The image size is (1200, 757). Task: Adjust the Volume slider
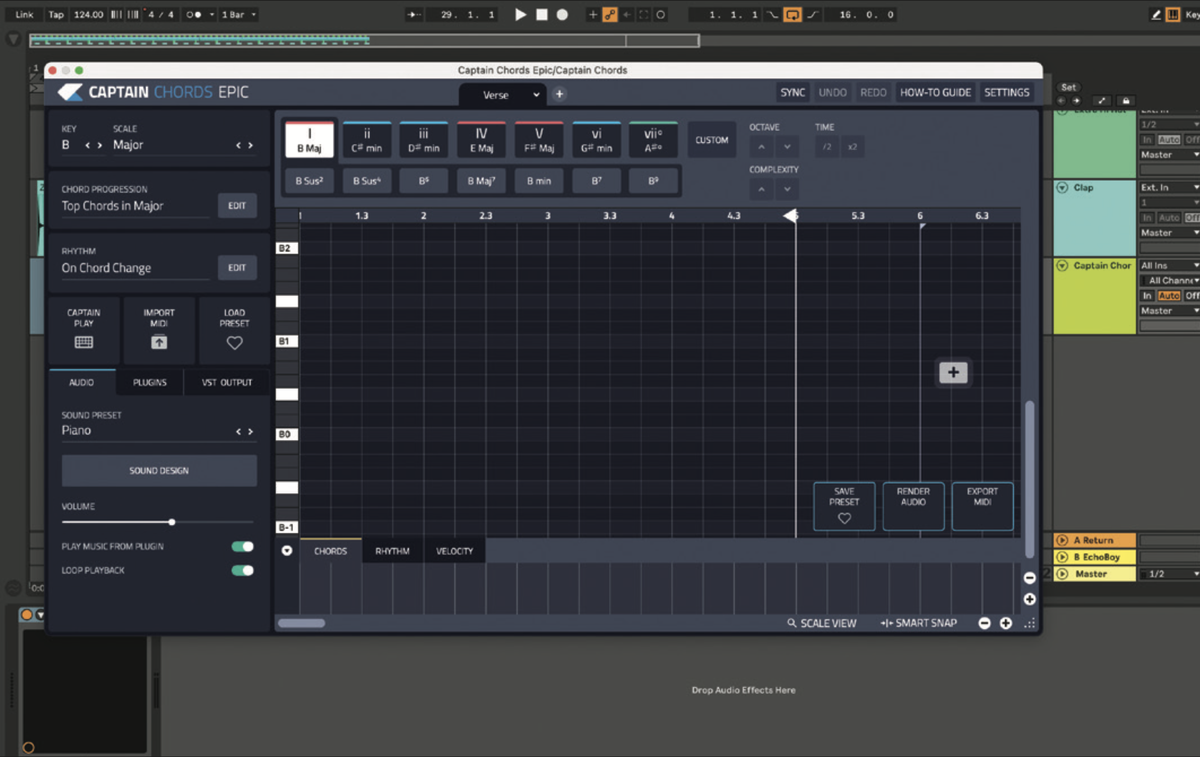point(170,521)
